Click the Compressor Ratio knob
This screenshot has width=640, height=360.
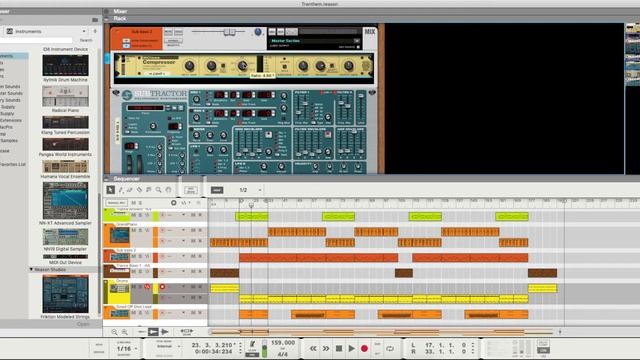242,66
